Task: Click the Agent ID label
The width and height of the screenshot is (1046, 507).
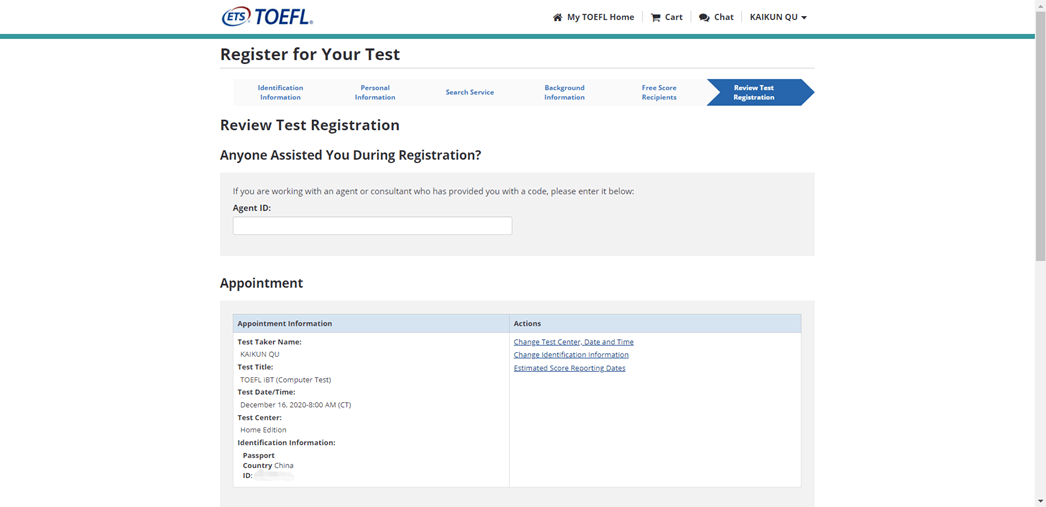Action: [x=251, y=208]
